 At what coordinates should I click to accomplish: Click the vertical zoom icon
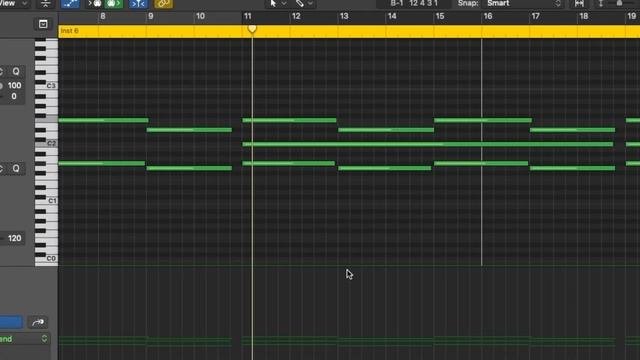tap(600, 4)
